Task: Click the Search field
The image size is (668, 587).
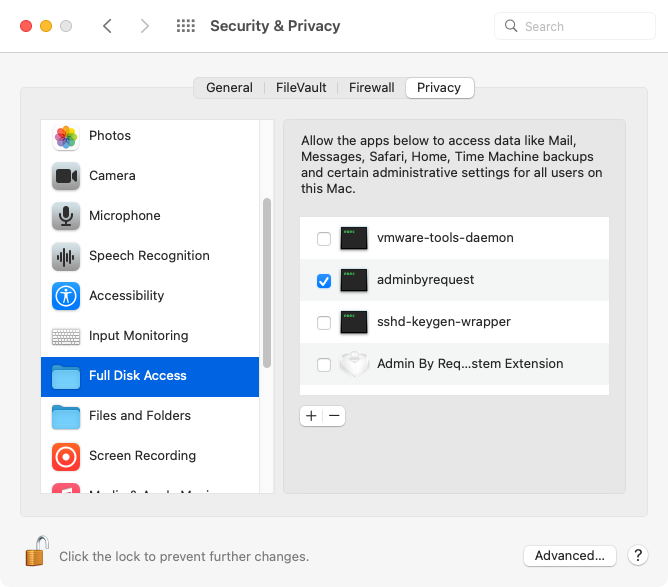Action: coord(575,26)
